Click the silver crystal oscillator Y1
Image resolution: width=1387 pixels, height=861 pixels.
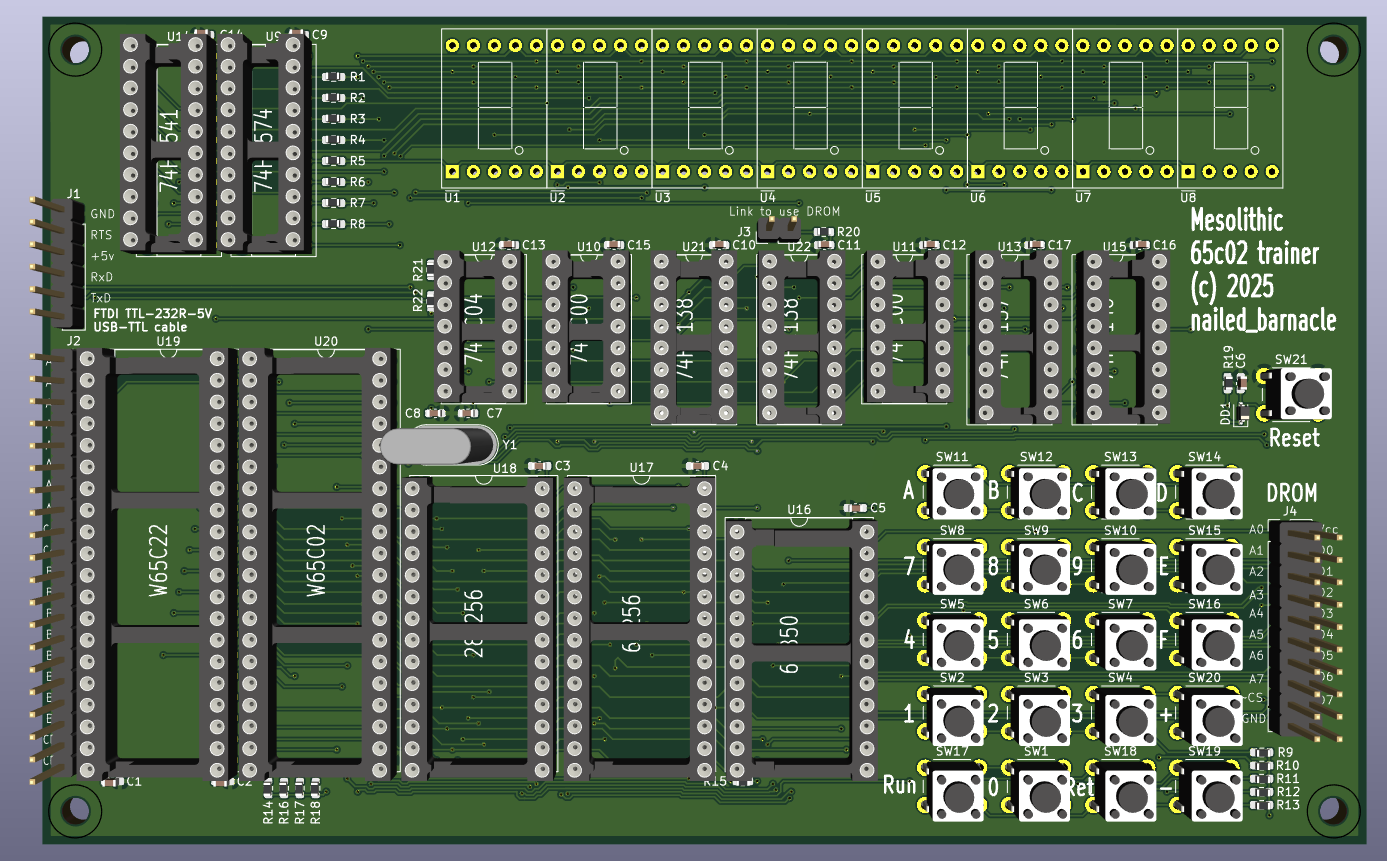(438, 446)
